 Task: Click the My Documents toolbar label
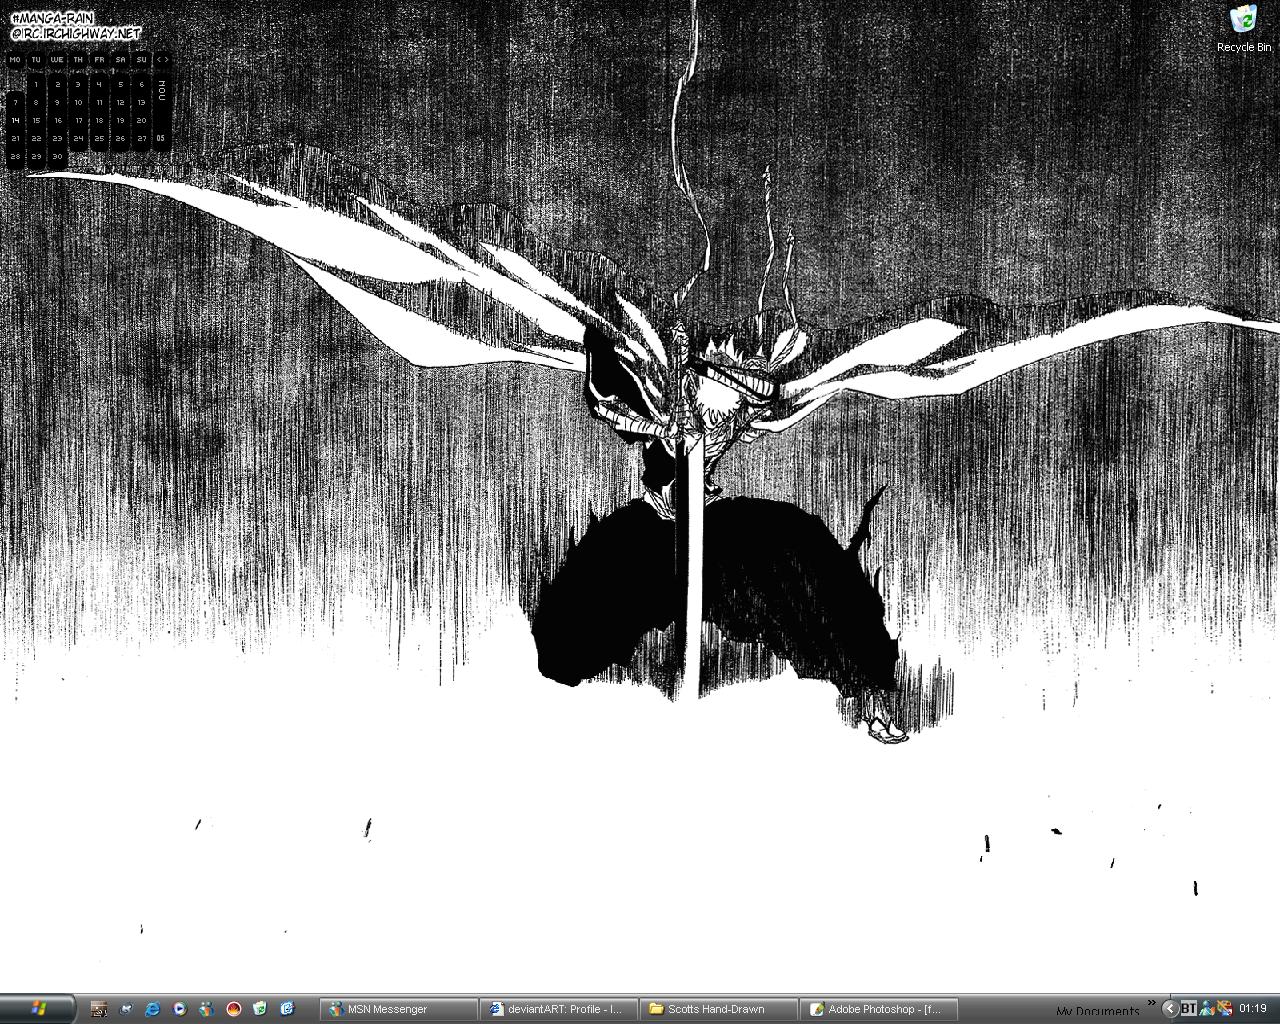pyautogui.click(x=1098, y=1011)
